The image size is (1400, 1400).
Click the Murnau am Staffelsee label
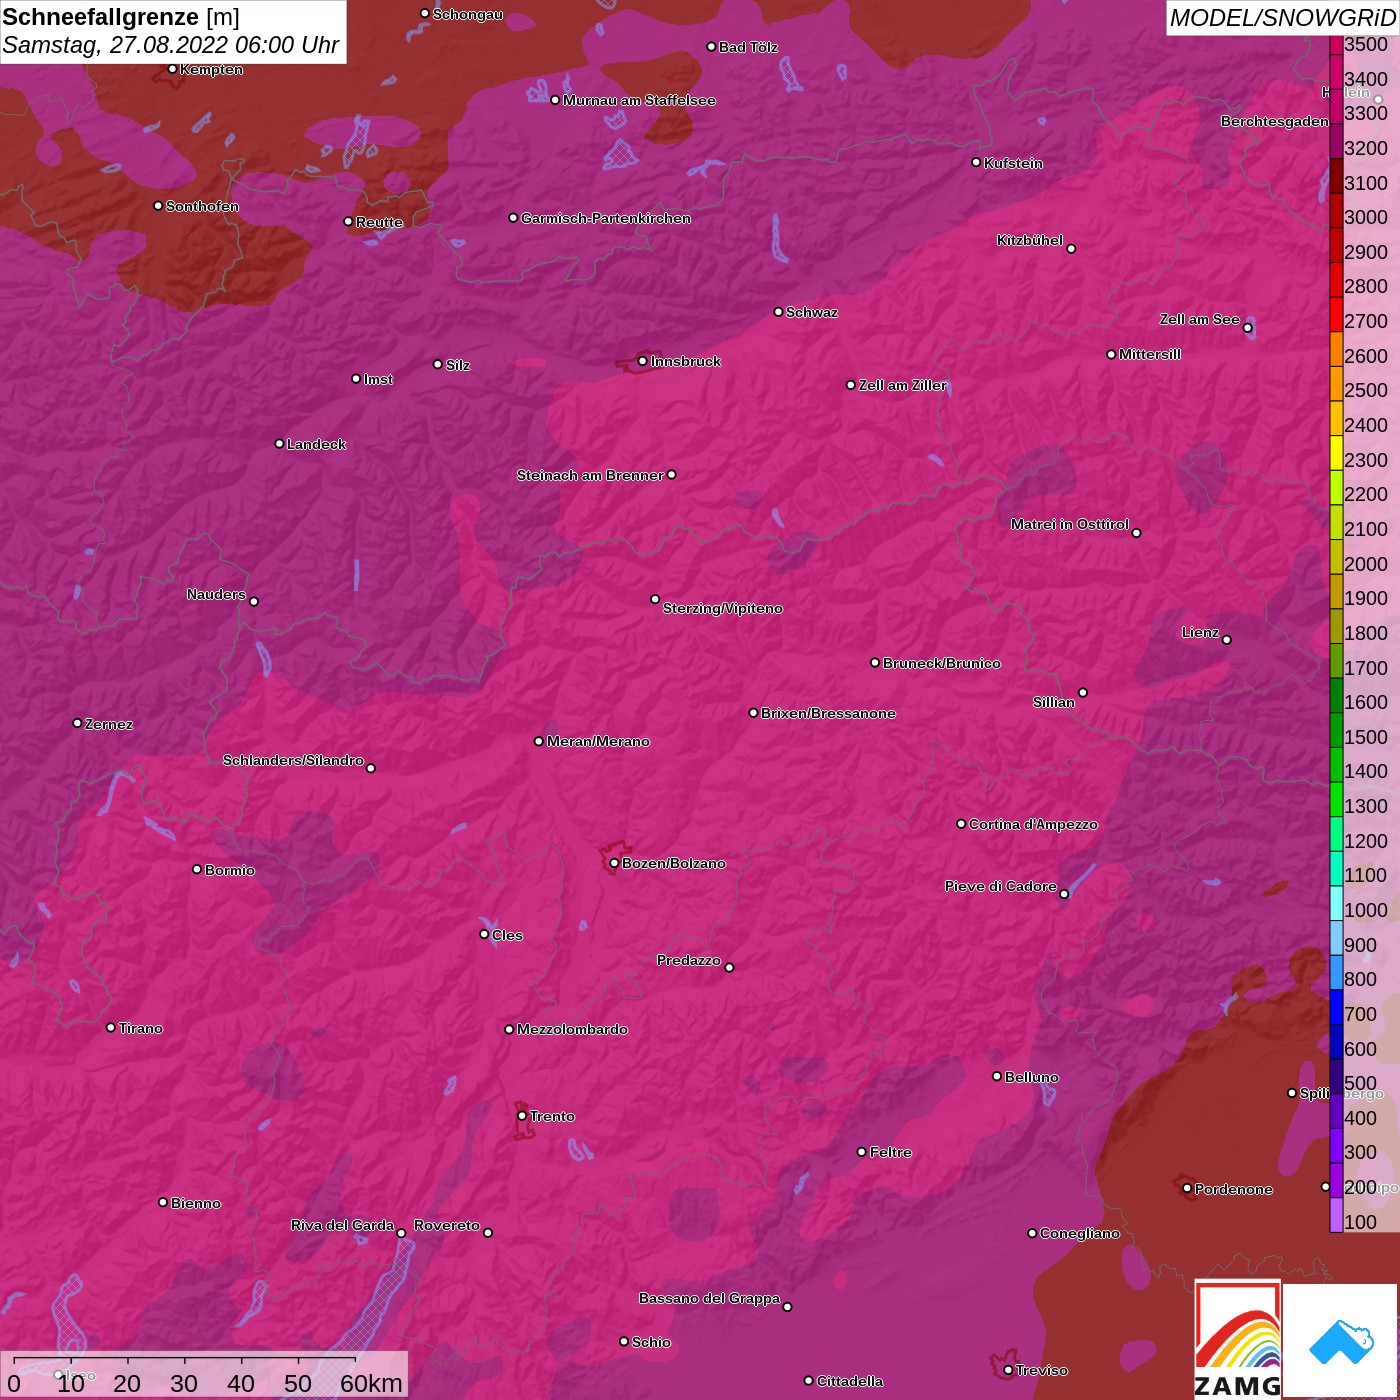pos(639,100)
